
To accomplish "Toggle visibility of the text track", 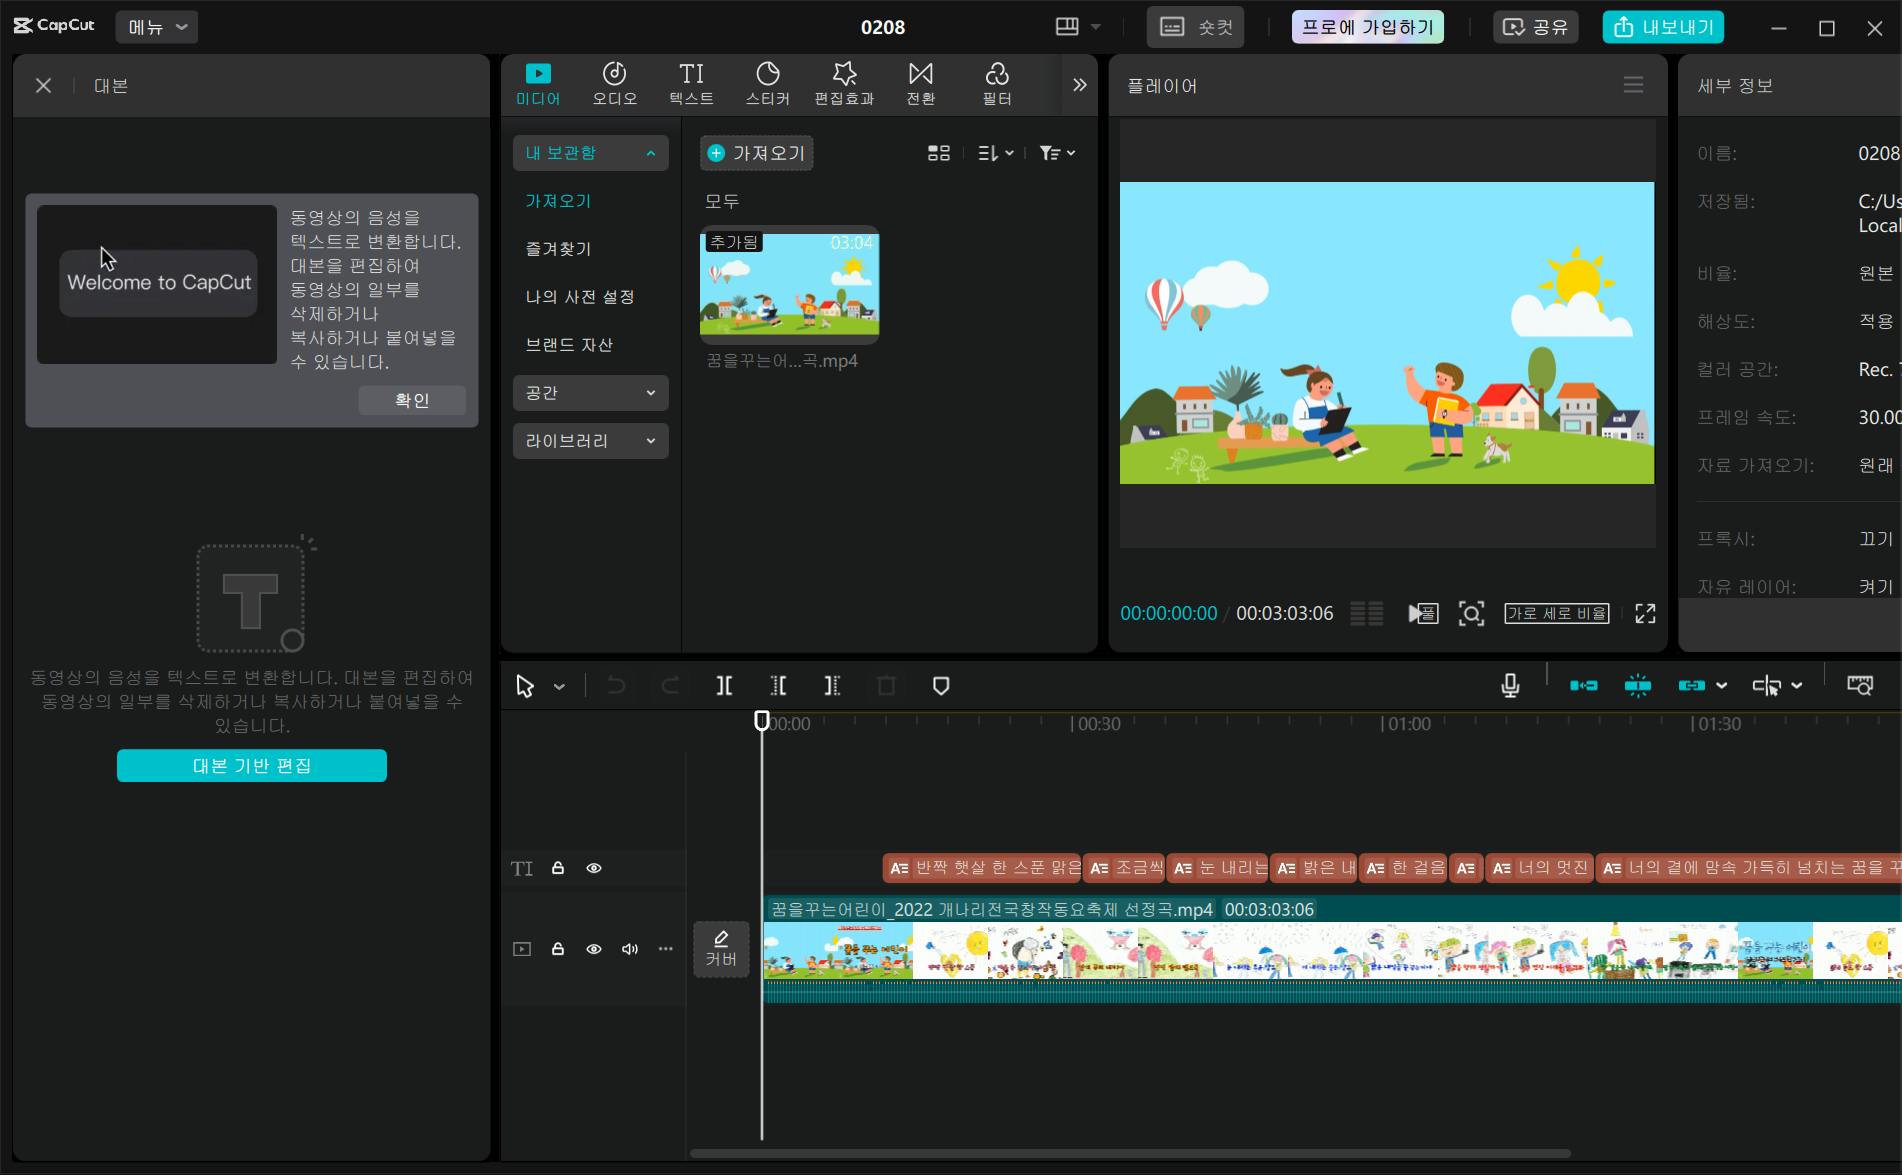I will coord(594,868).
